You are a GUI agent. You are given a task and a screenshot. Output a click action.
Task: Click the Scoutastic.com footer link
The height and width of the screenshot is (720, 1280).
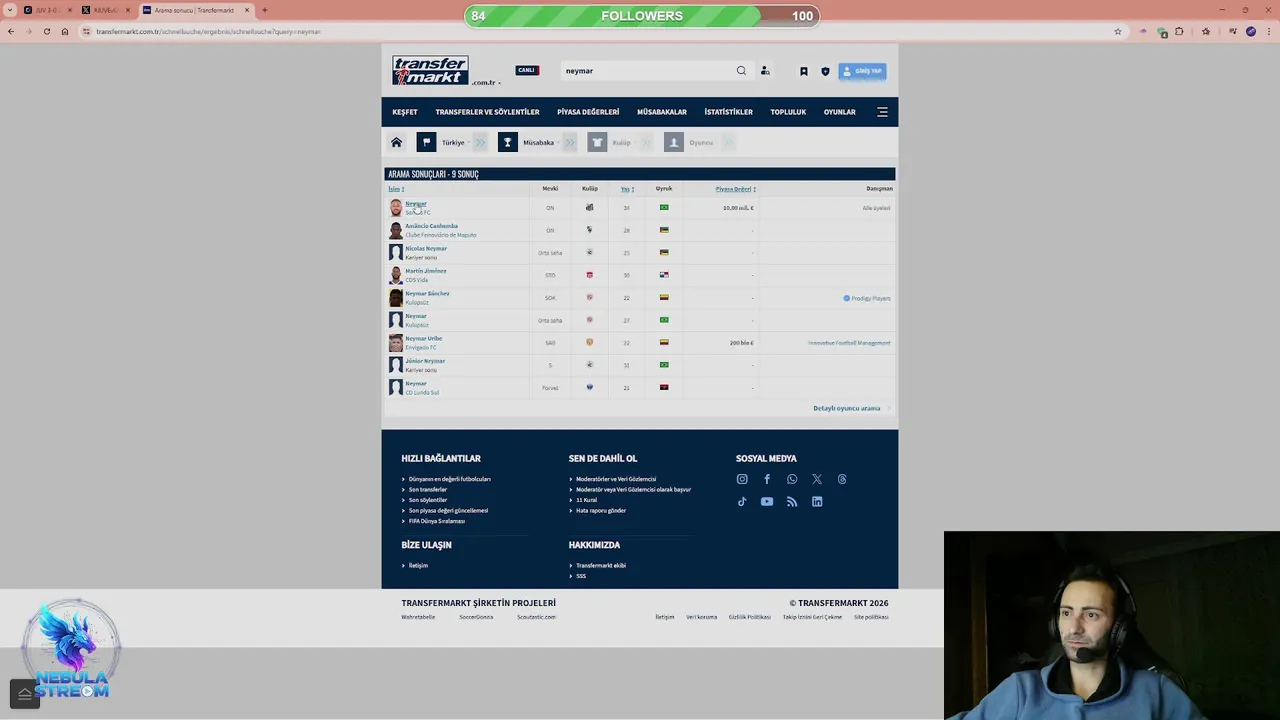(x=536, y=617)
